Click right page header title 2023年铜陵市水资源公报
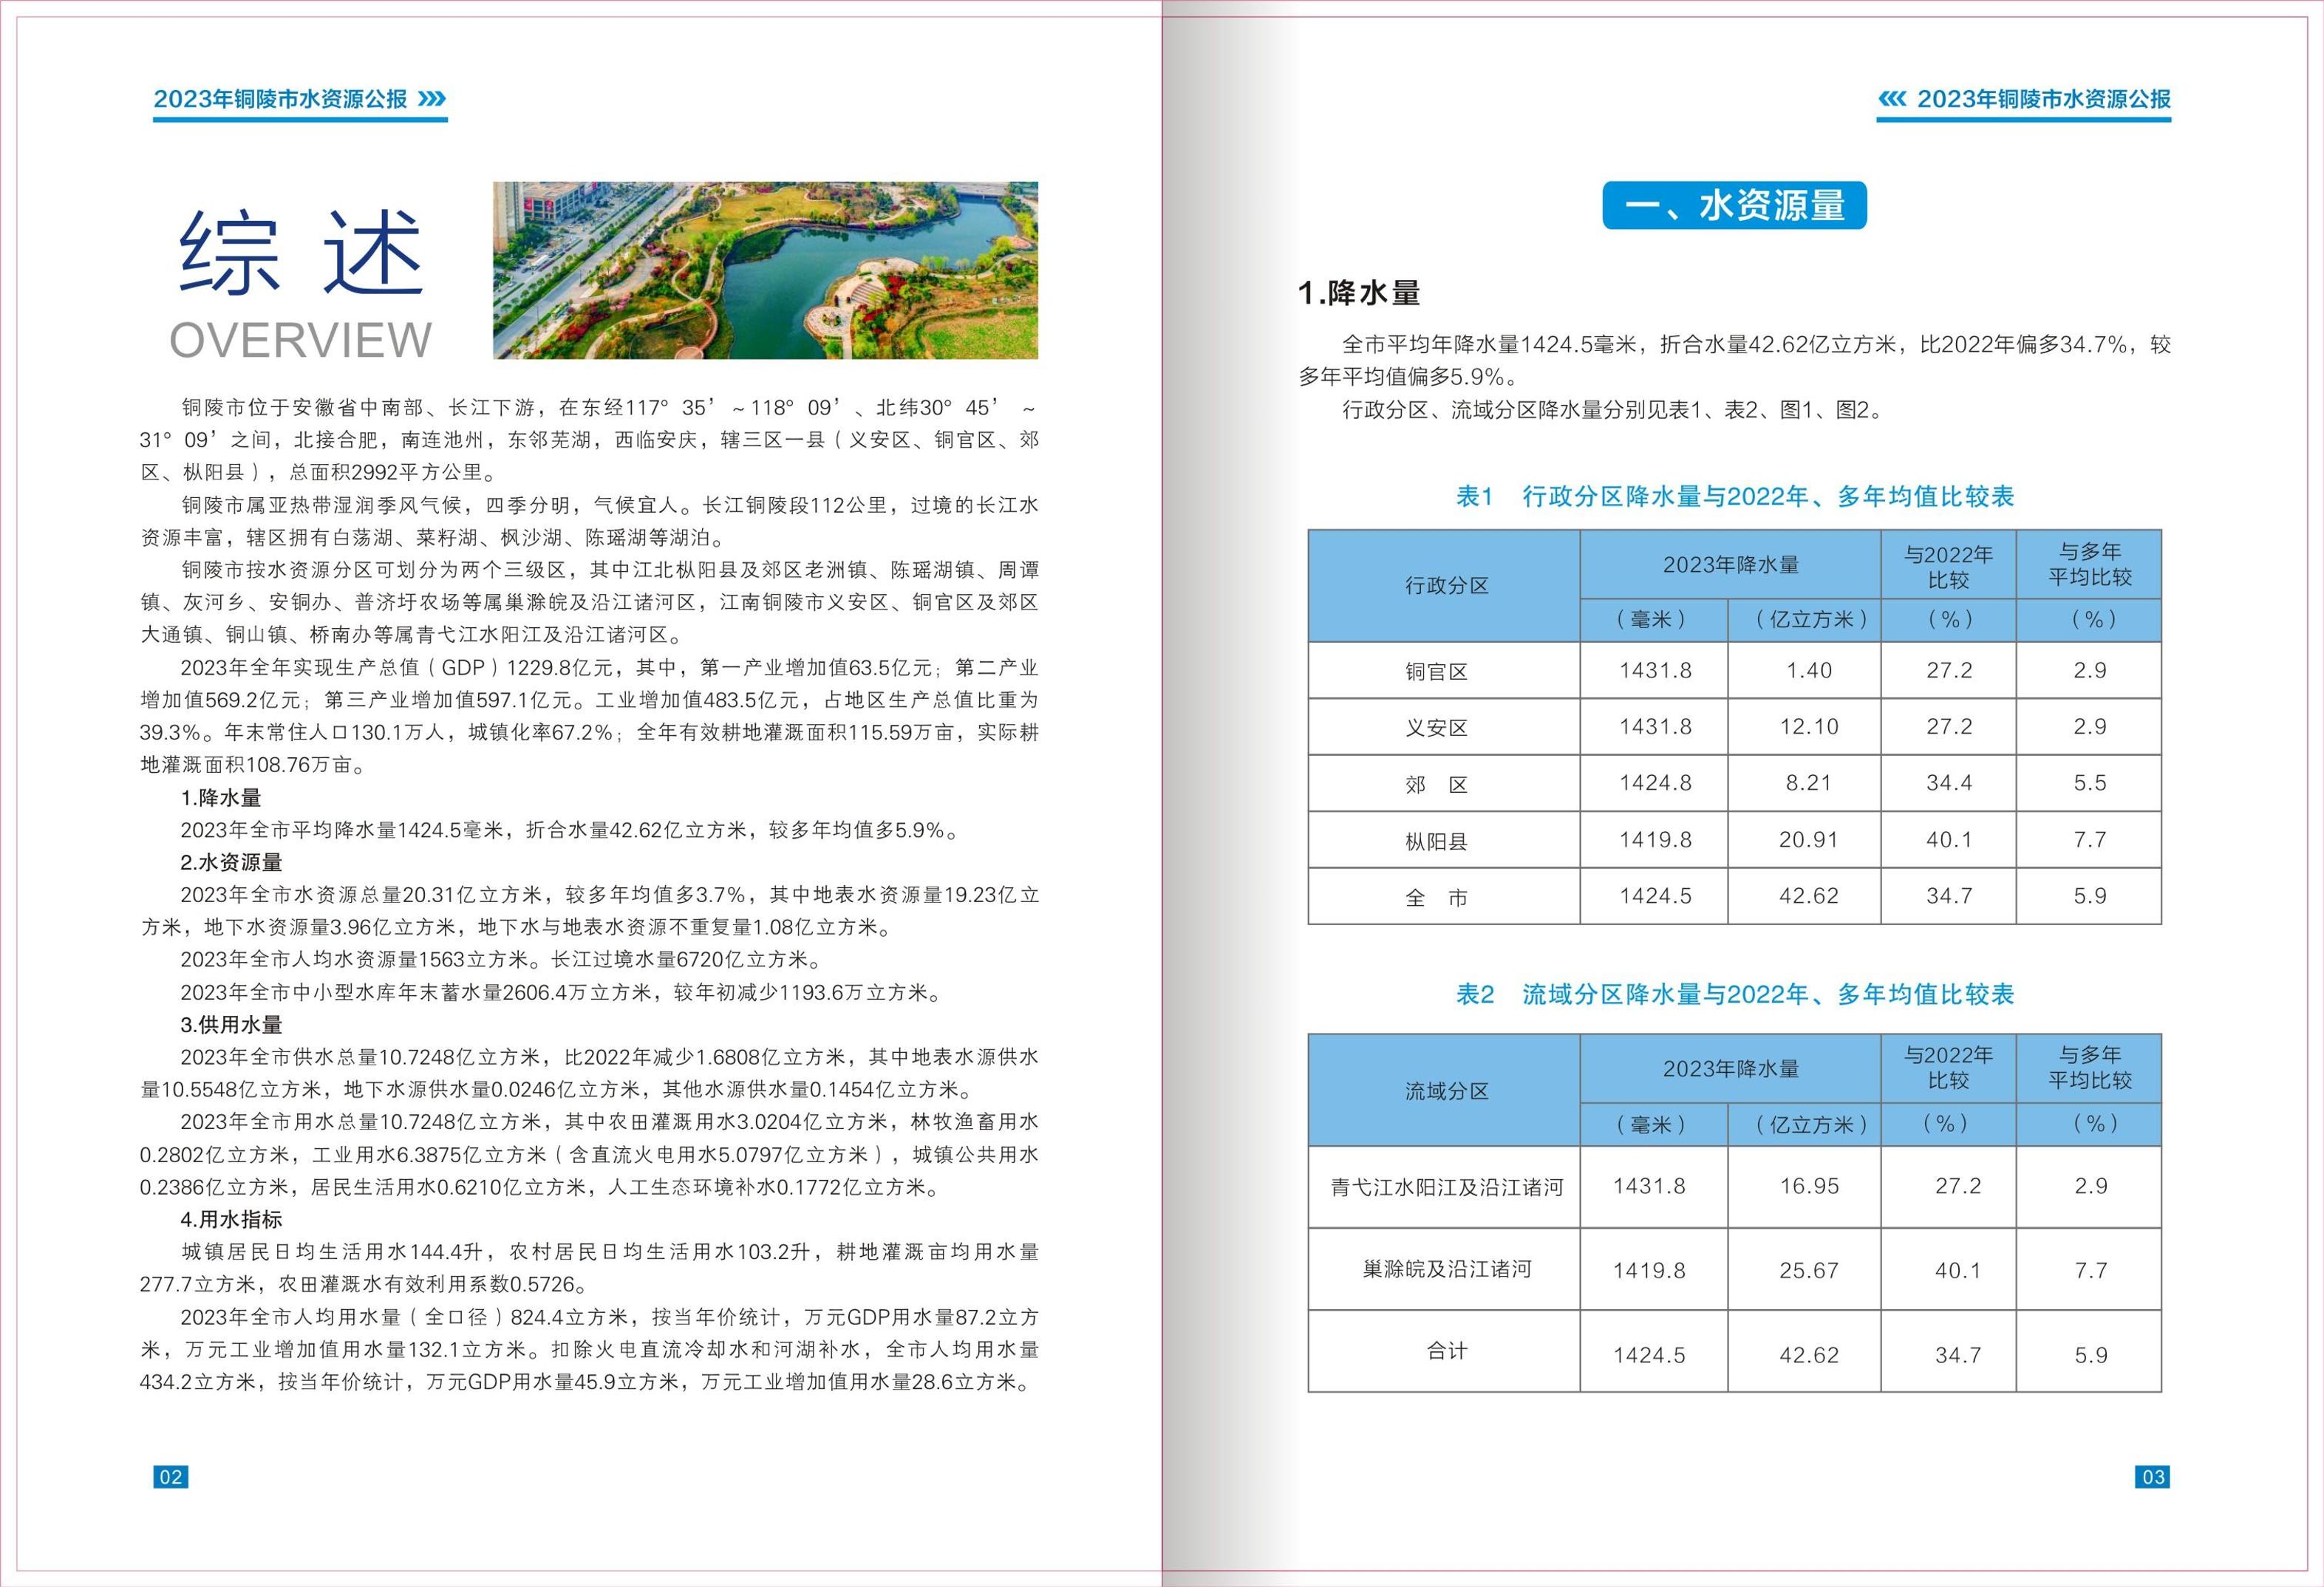Image resolution: width=2324 pixels, height=1587 pixels. tap(2044, 99)
